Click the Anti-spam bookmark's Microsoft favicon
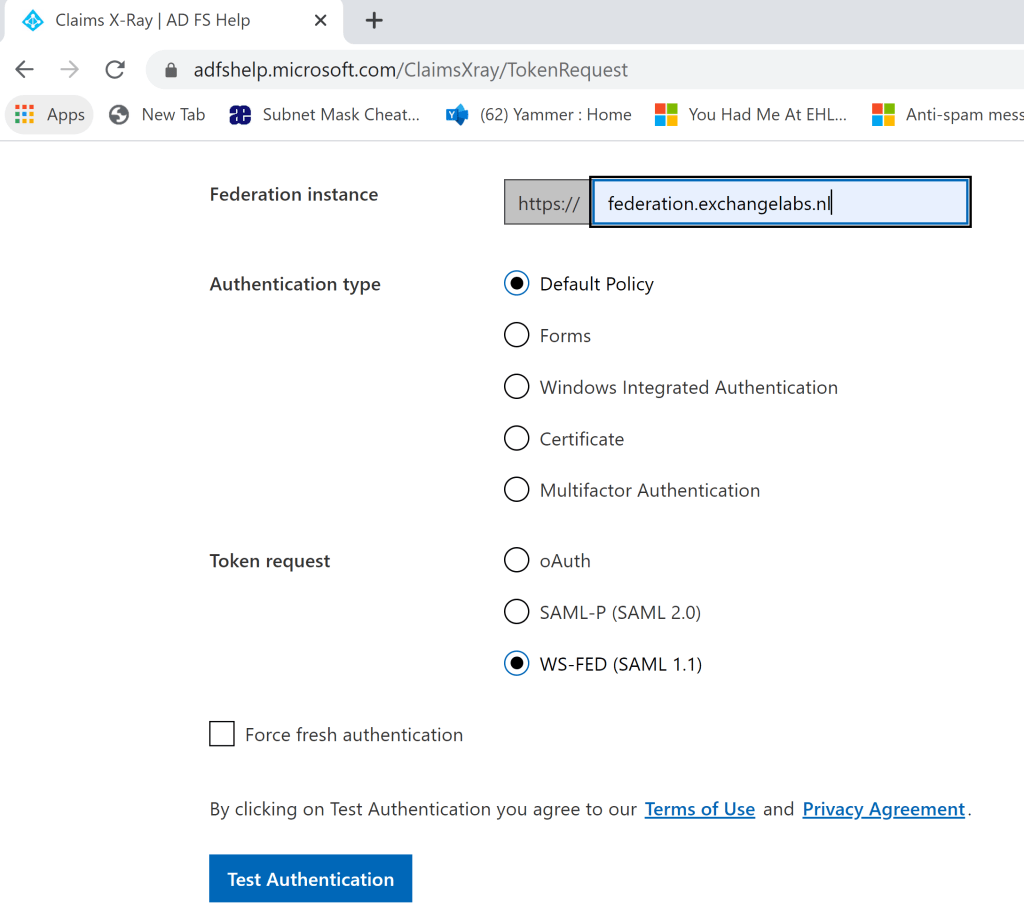 (x=884, y=114)
